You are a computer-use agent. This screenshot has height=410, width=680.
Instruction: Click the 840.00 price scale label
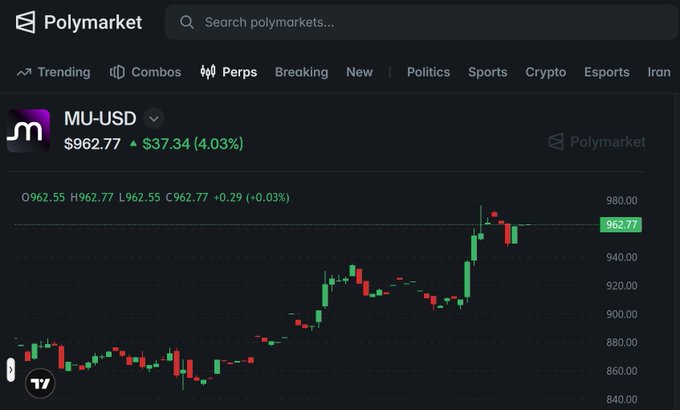pos(621,399)
